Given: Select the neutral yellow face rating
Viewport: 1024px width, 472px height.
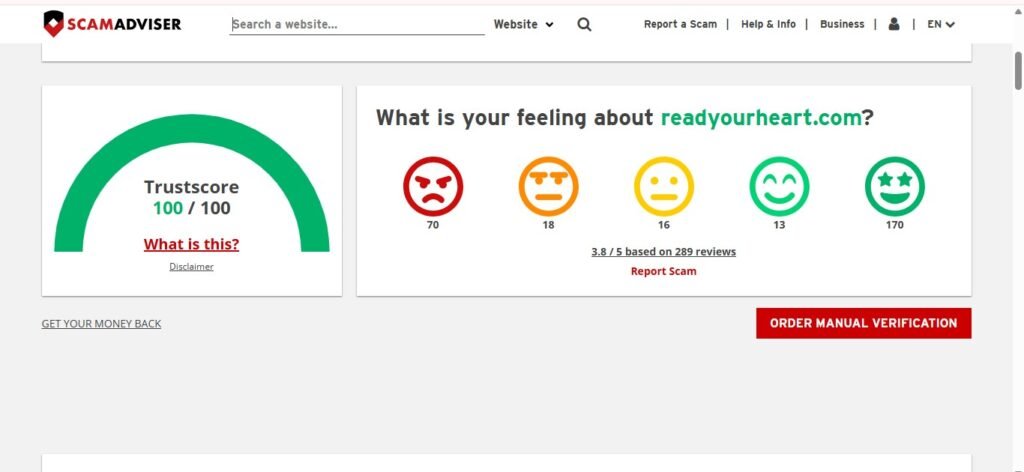Looking at the screenshot, I should (664, 187).
